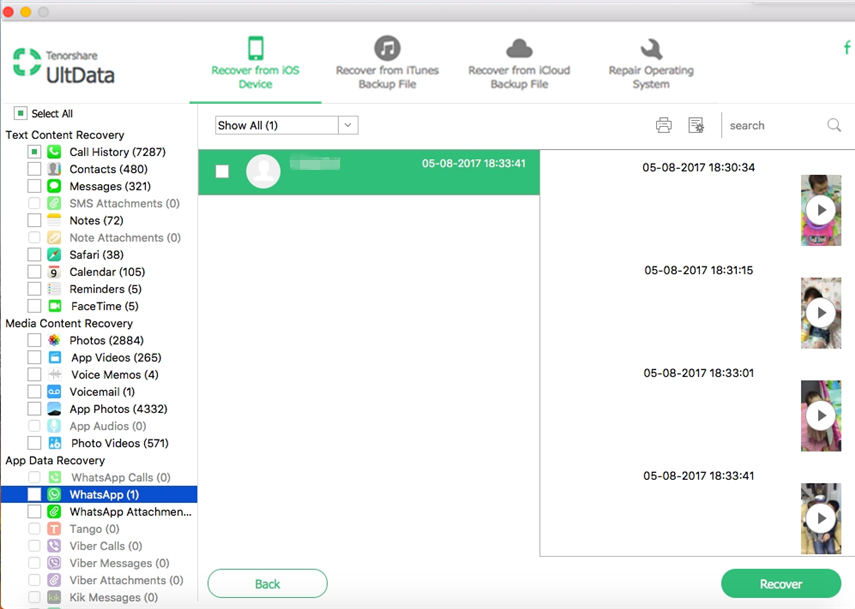Click the Photo Videos icon

tap(55, 443)
